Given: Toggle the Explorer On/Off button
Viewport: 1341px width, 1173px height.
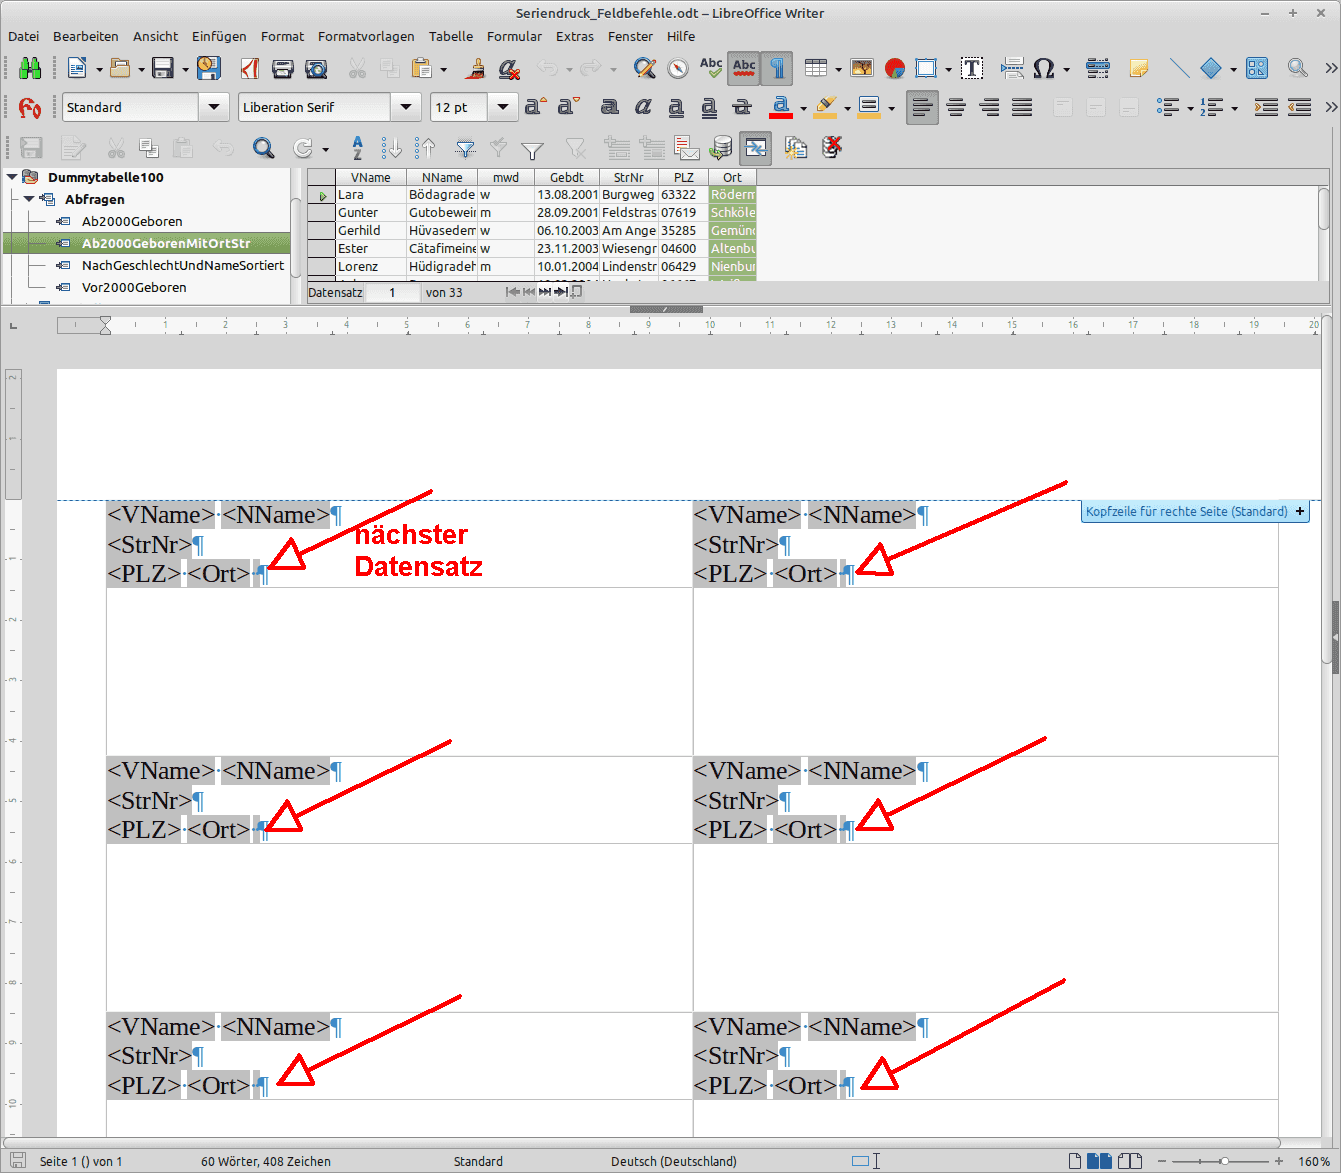Looking at the screenshot, I should (x=755, y=148).
